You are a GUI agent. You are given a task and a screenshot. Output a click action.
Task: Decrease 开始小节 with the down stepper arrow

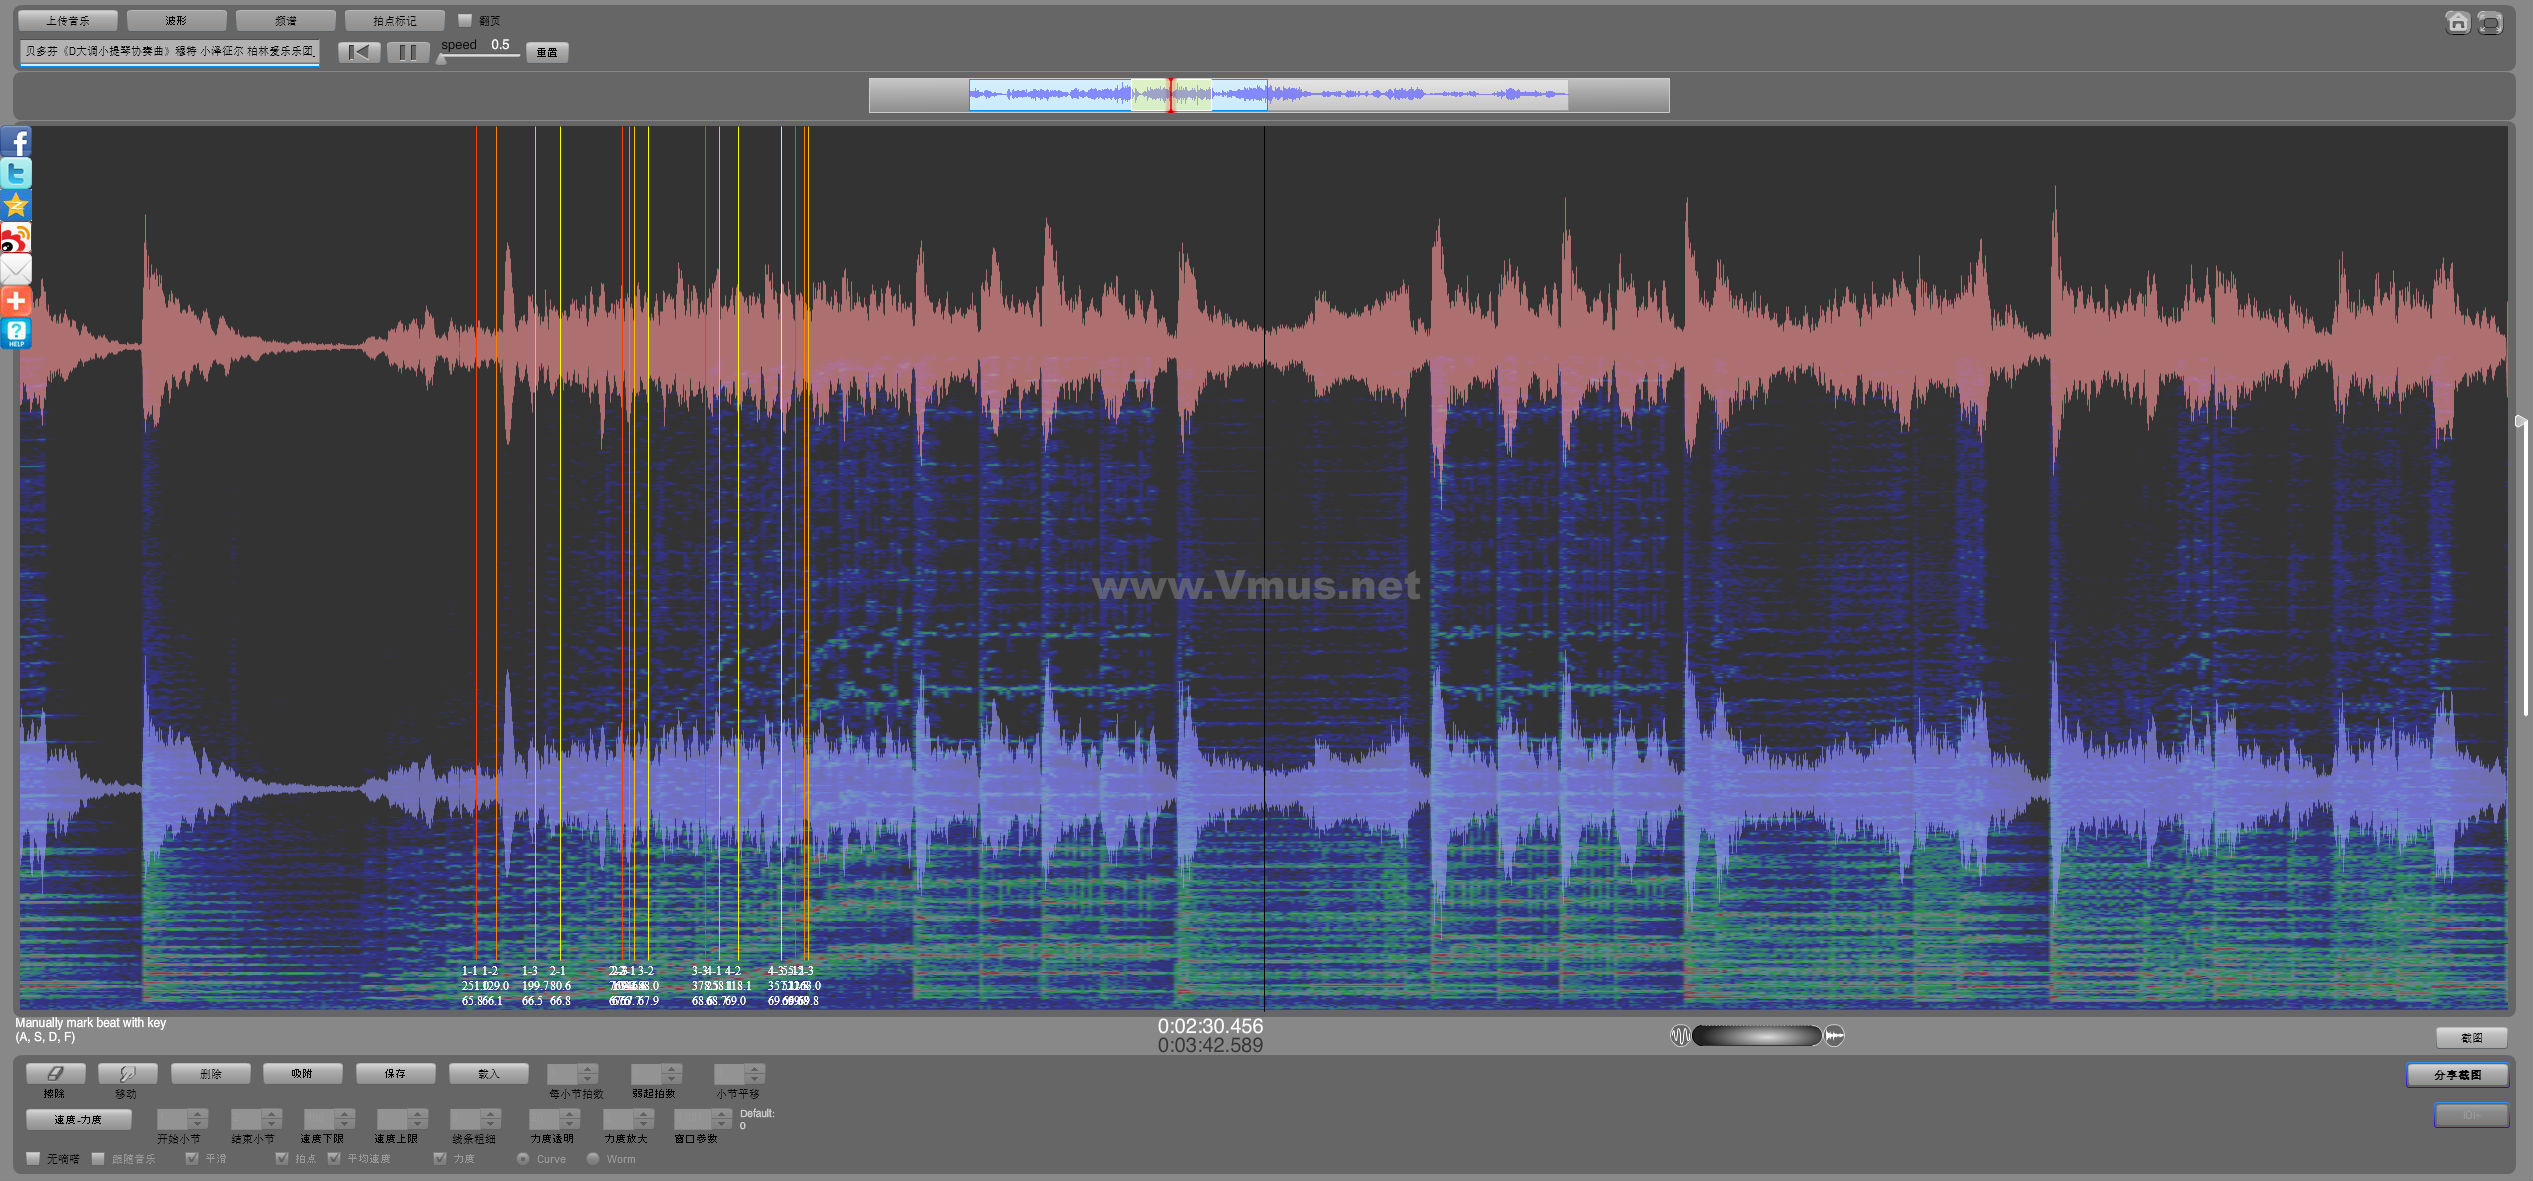pos(197,1123)
